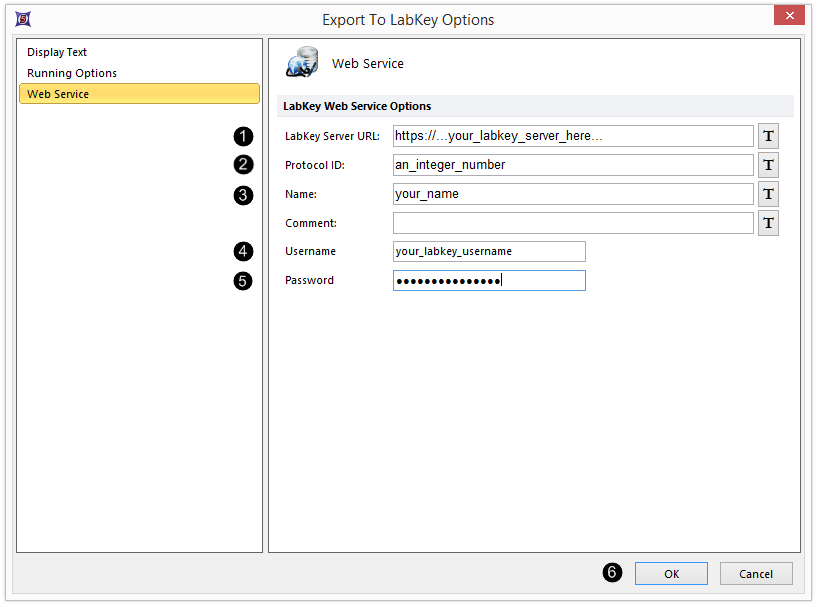
Task: Close the Export To LabKey Options dialog
Action: pyautogui.click(x=790, y=16)
